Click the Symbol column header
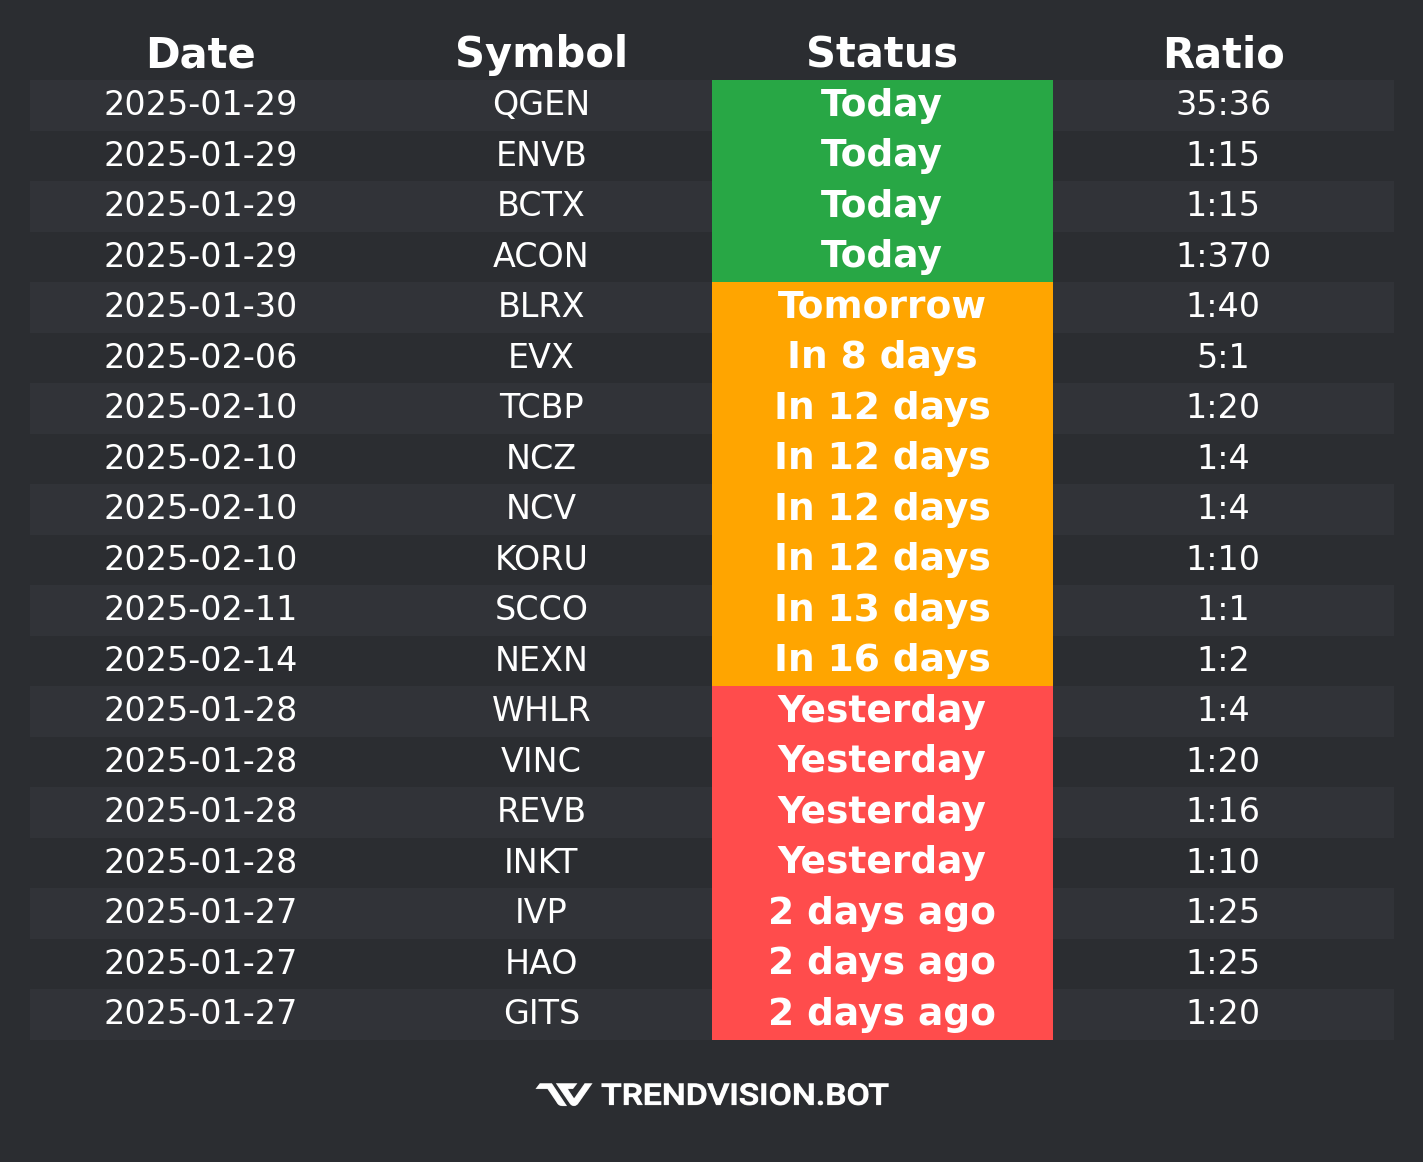The image size is (1423, 1162). coord(541,54)
